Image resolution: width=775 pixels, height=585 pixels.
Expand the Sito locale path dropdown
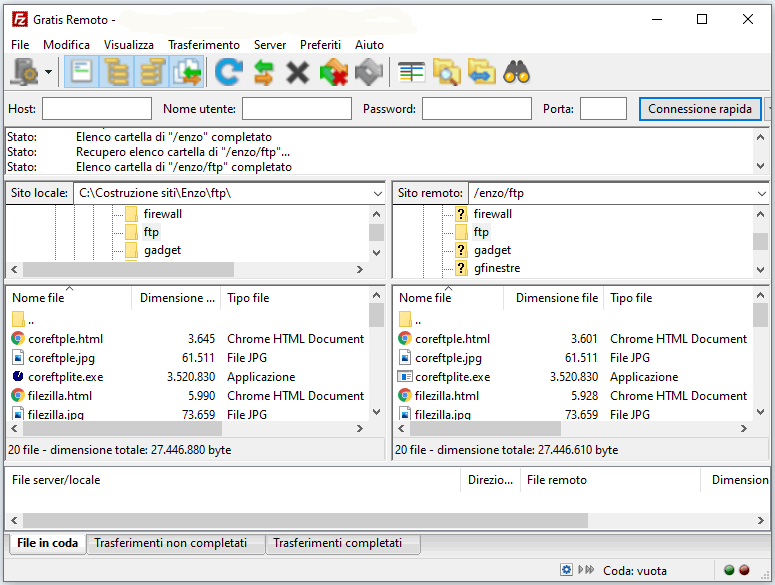[378, 194]
